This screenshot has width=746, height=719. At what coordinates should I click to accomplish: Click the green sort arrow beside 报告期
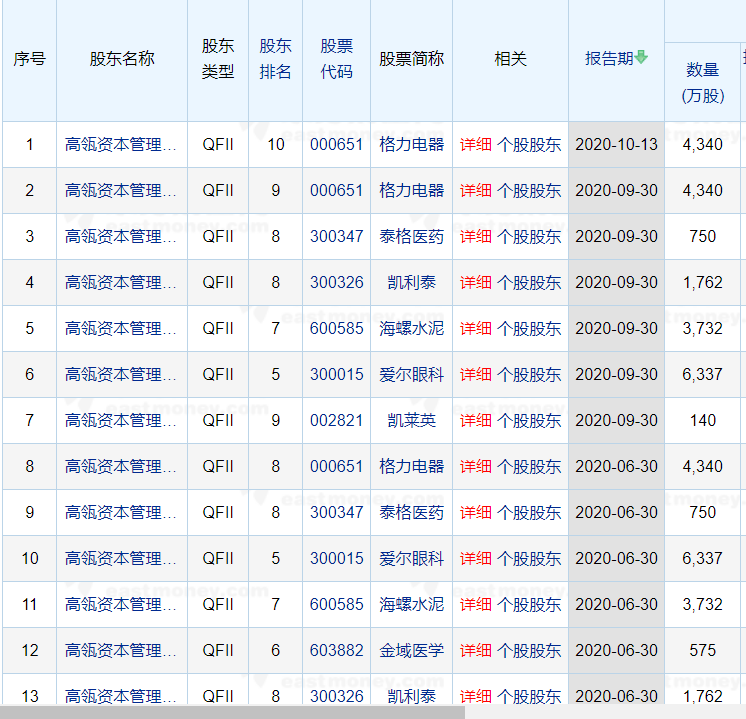click(x=642, y=58)
